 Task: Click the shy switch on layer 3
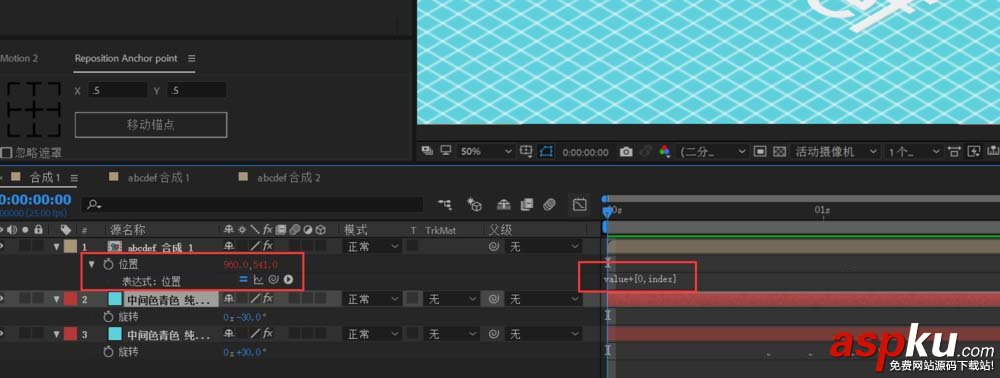[x=229, y=334]
